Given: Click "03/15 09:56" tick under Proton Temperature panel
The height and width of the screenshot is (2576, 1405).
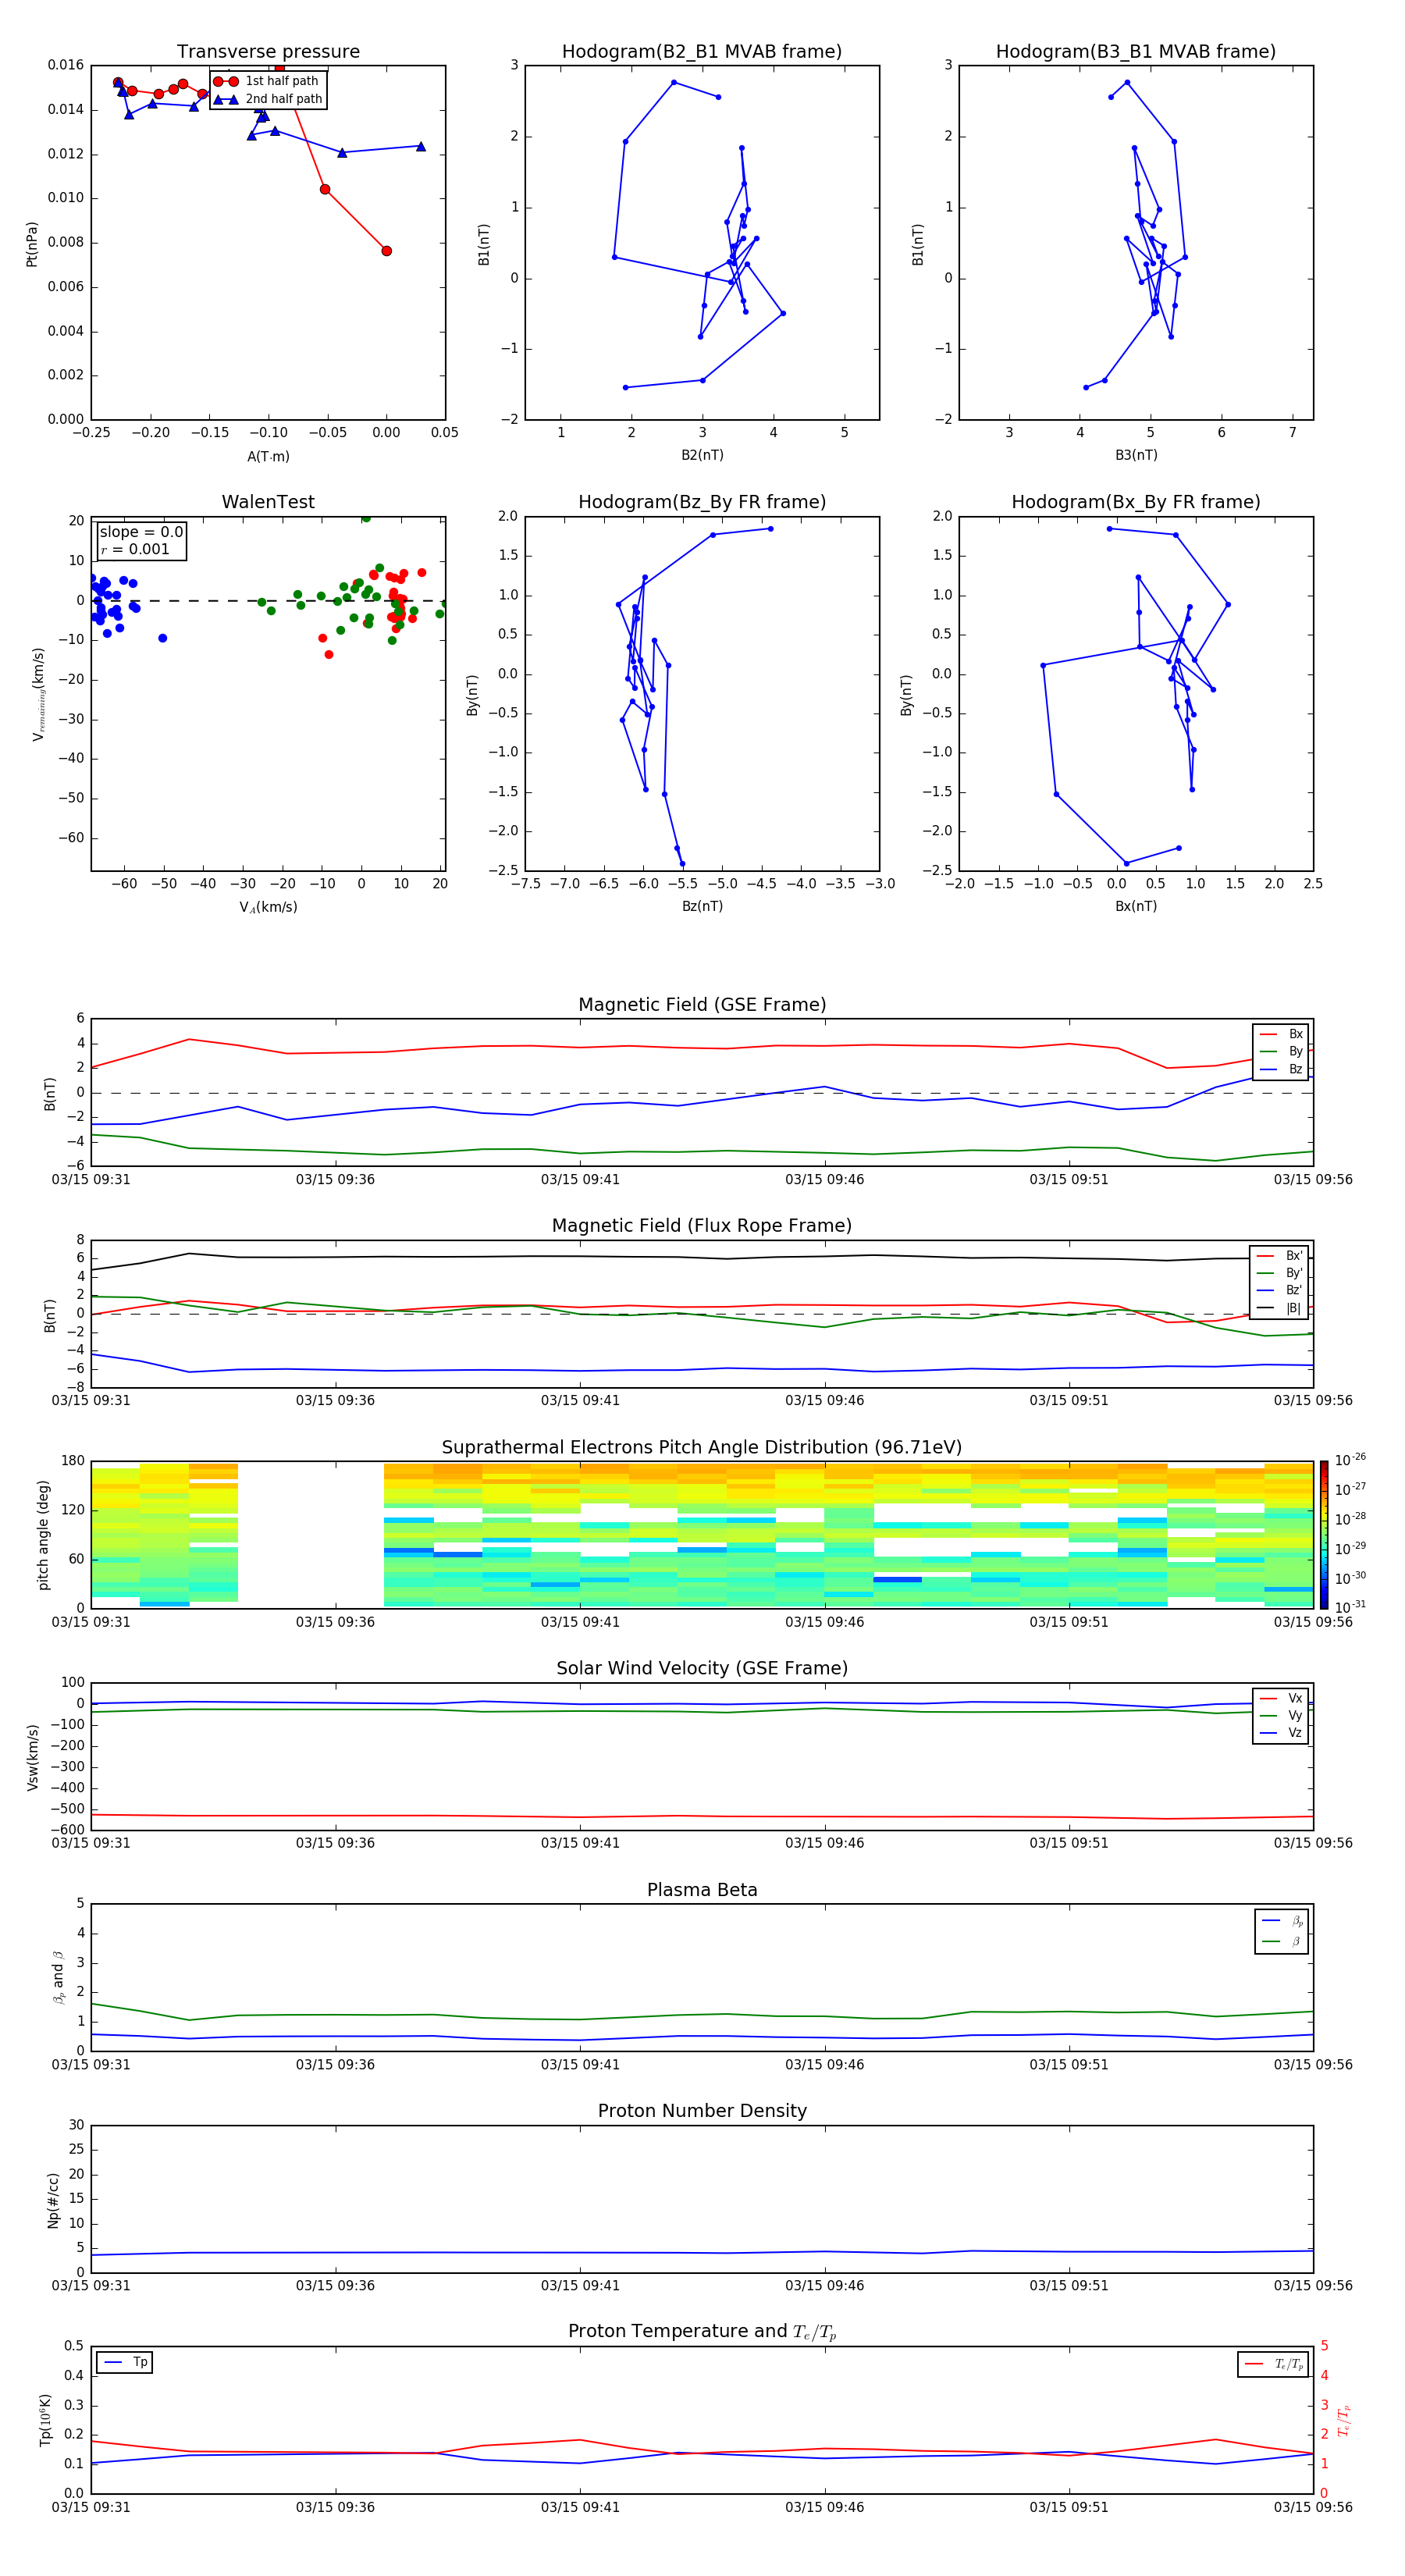Looking at the screenshot, I should click(1313, 2507).
